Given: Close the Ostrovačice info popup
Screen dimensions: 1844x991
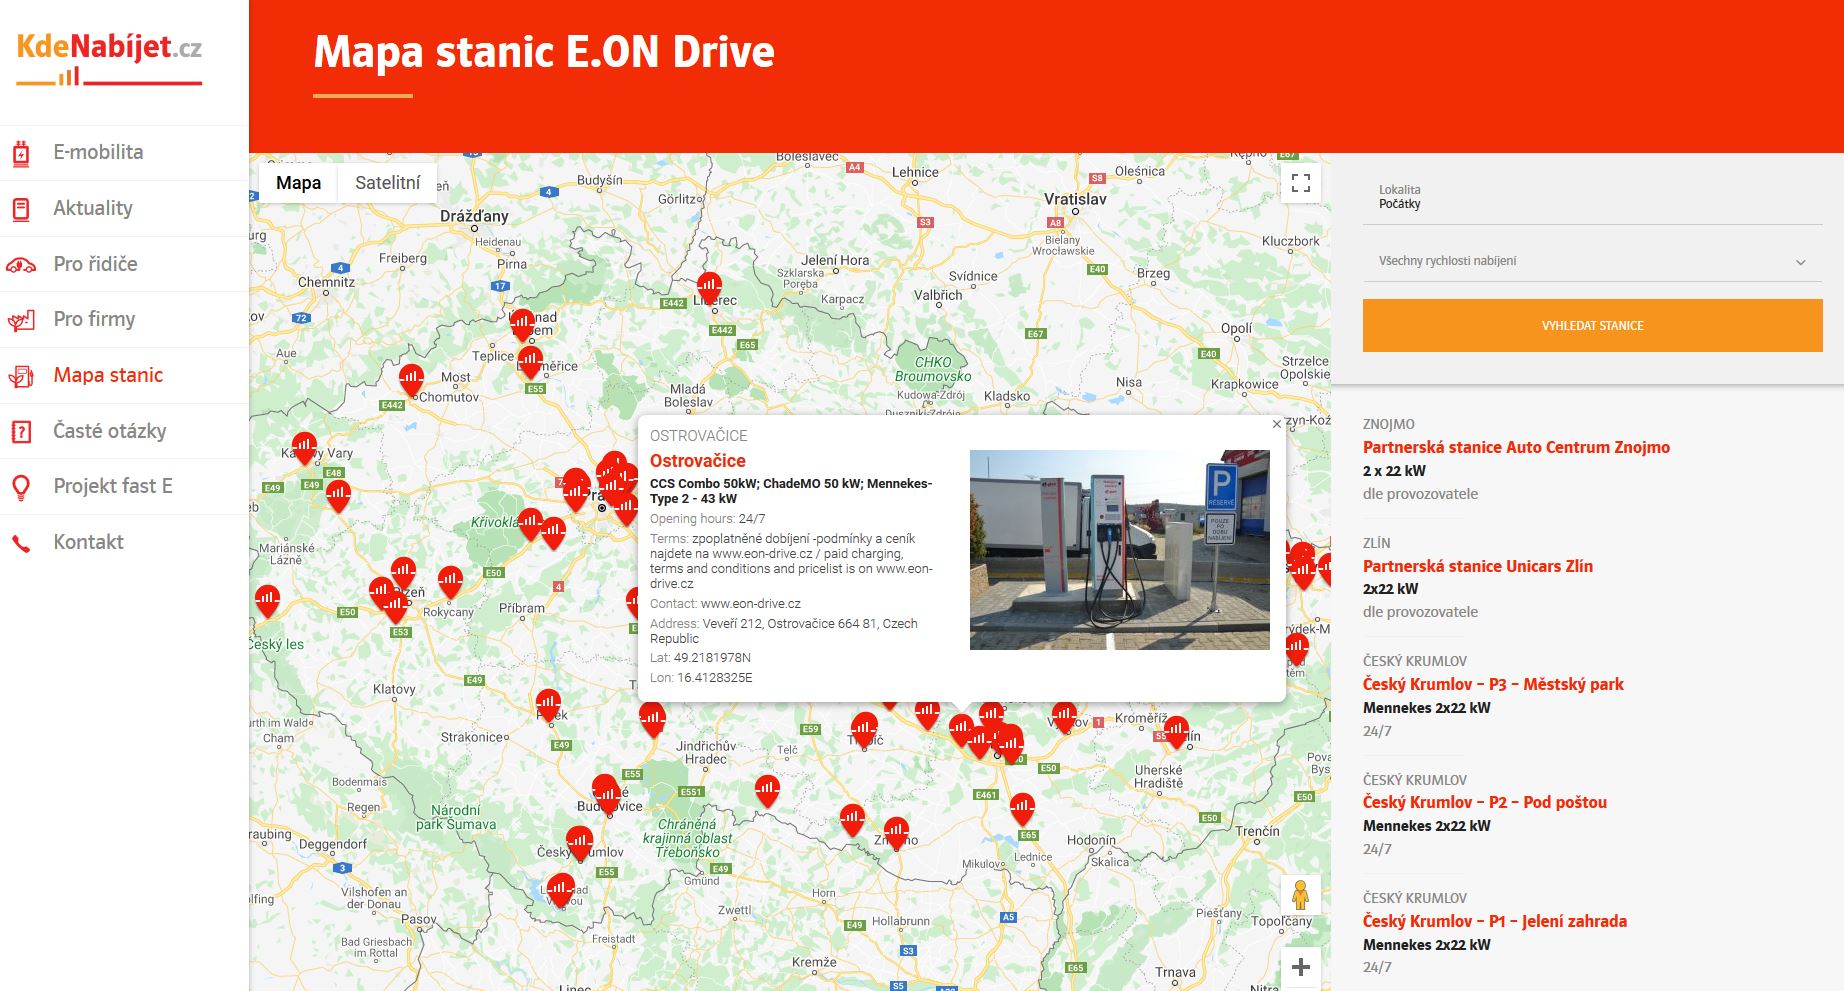Looking at the screenshot, I should pyautogui.click(x=1276, y=424).
